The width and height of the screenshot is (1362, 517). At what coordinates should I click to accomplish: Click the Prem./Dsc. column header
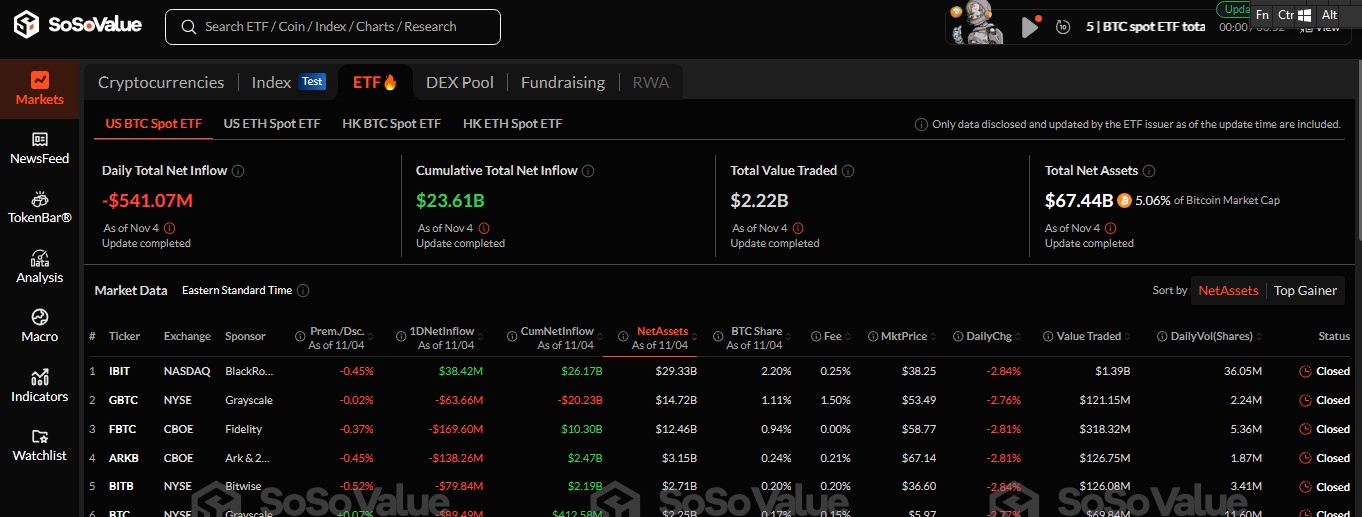(x=334, y=337)
